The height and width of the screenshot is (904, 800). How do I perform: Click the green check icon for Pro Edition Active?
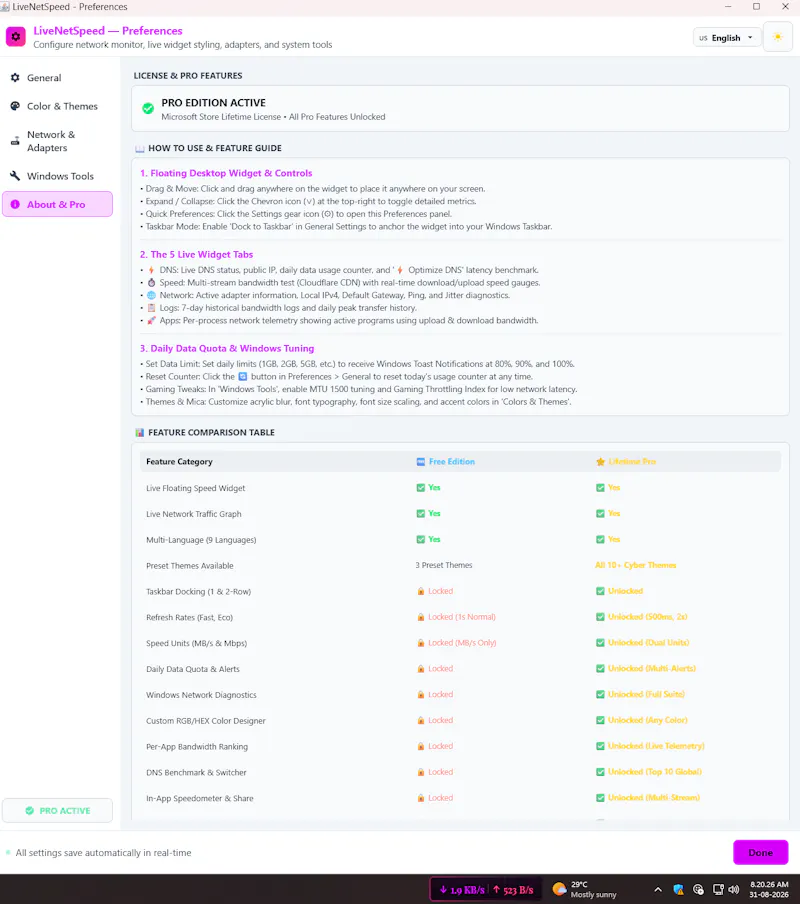coord(148,108)
